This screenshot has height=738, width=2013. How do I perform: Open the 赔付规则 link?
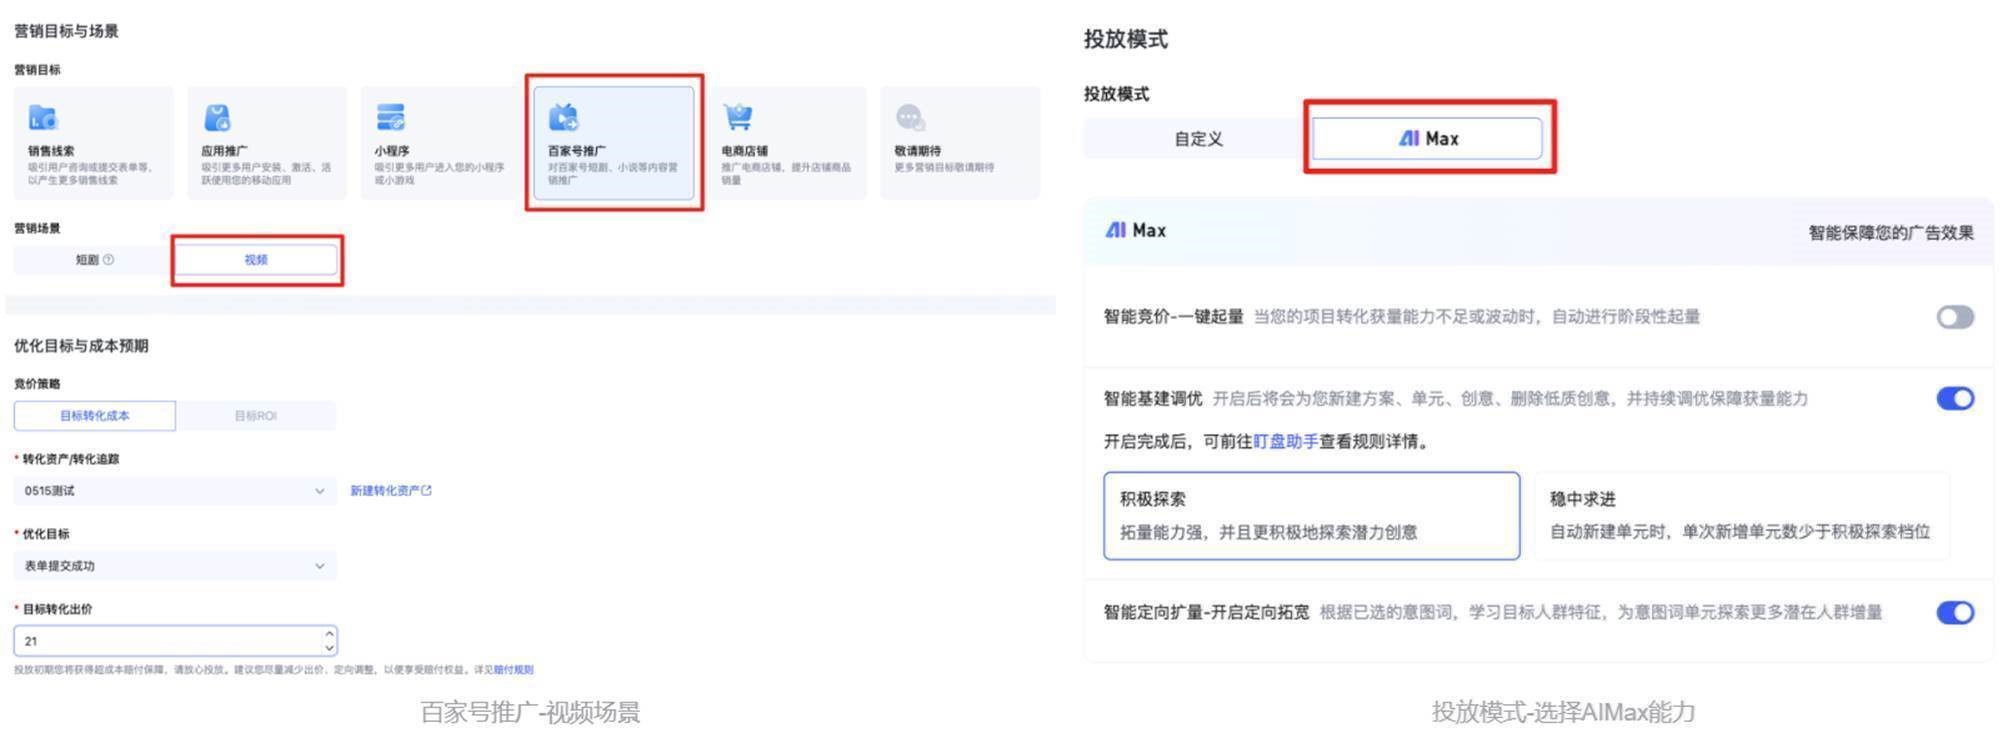pos(513,670)
